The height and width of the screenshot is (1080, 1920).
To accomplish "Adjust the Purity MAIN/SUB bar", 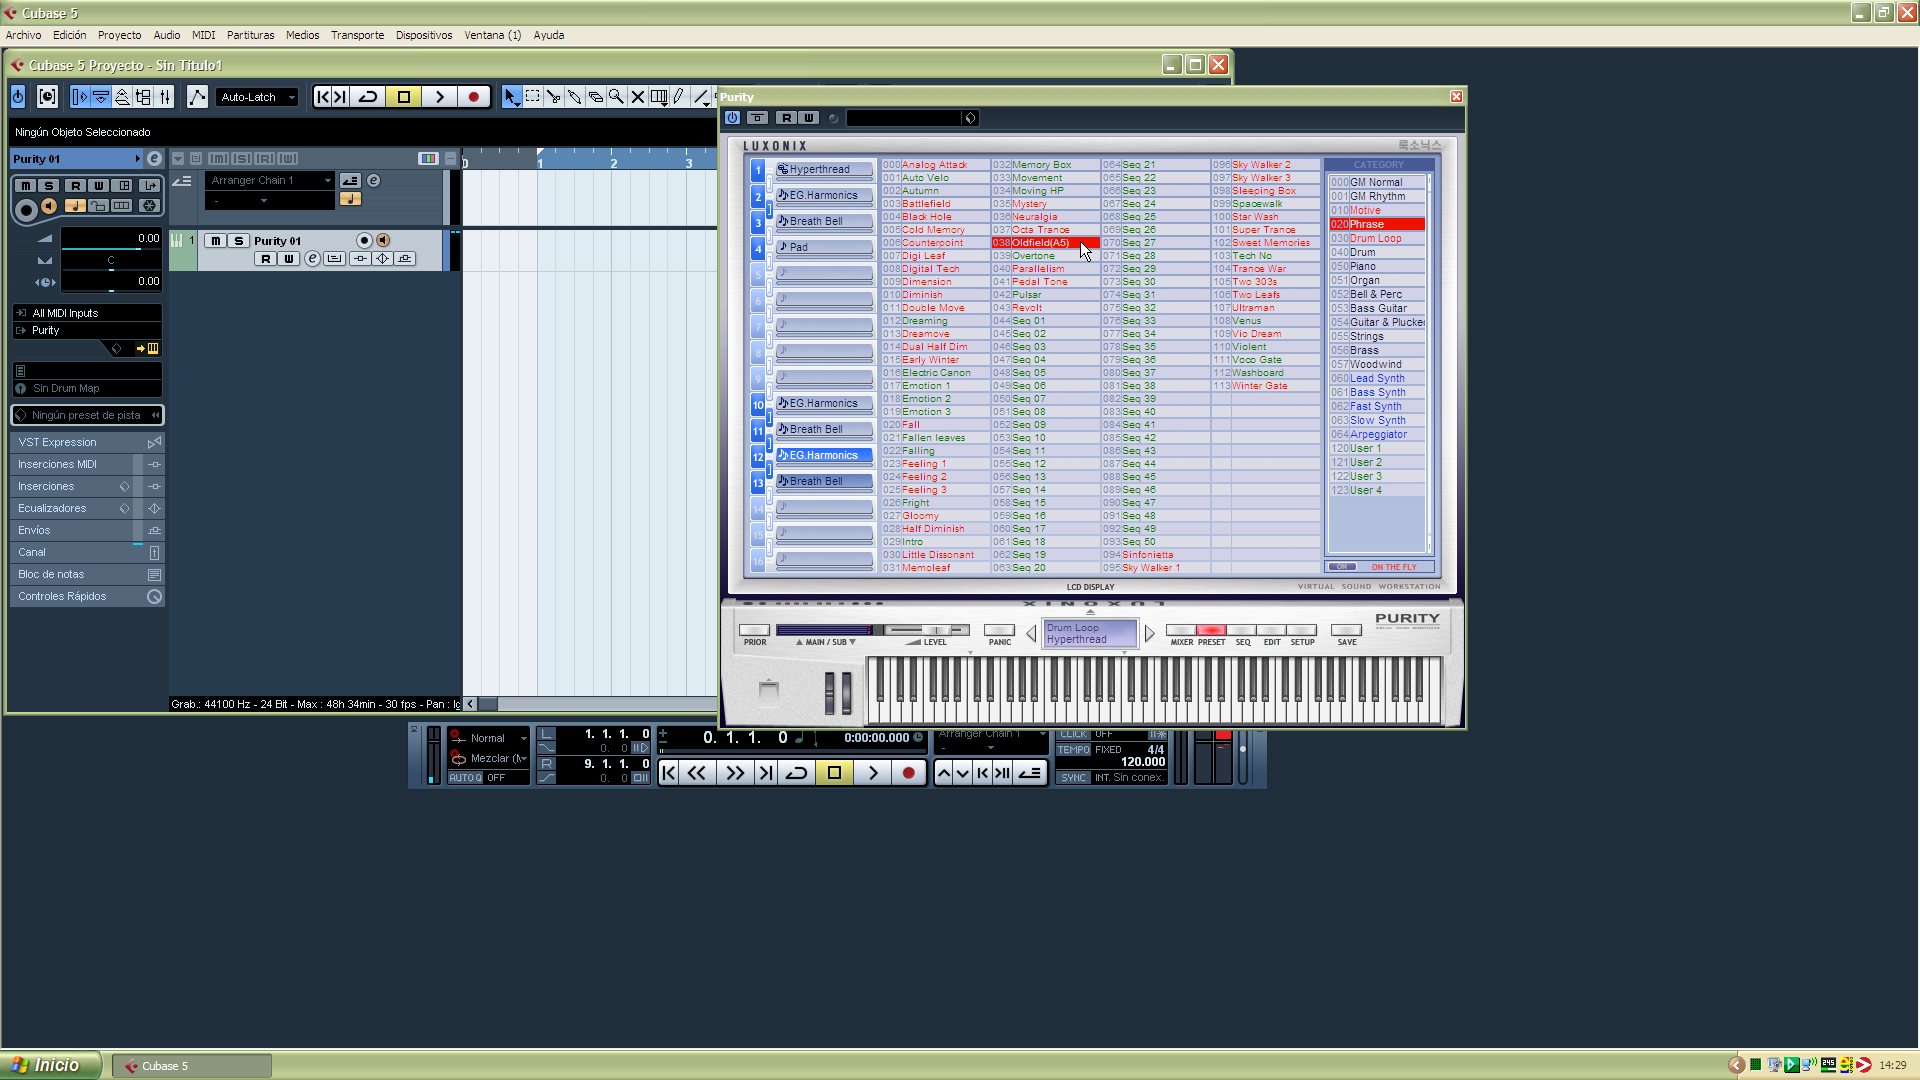I will (x=829, y=630).
